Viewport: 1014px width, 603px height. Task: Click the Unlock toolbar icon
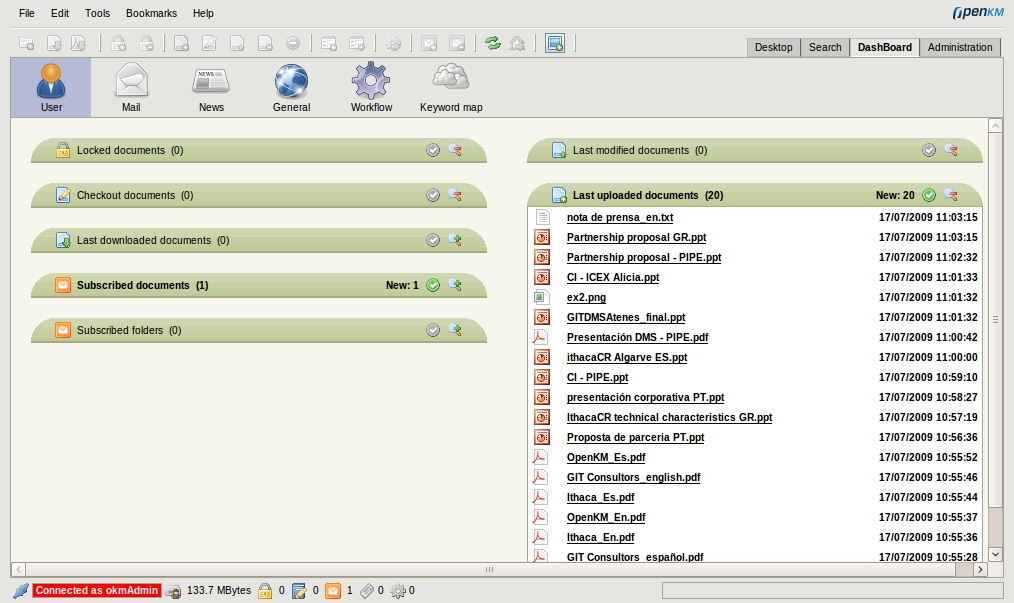146,43
